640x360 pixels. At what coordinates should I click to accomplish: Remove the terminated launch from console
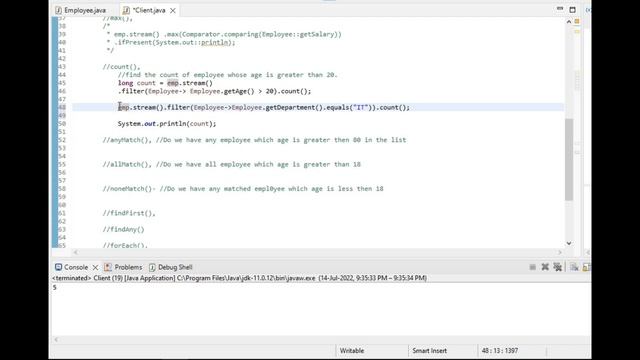click(x=545, y=267)
